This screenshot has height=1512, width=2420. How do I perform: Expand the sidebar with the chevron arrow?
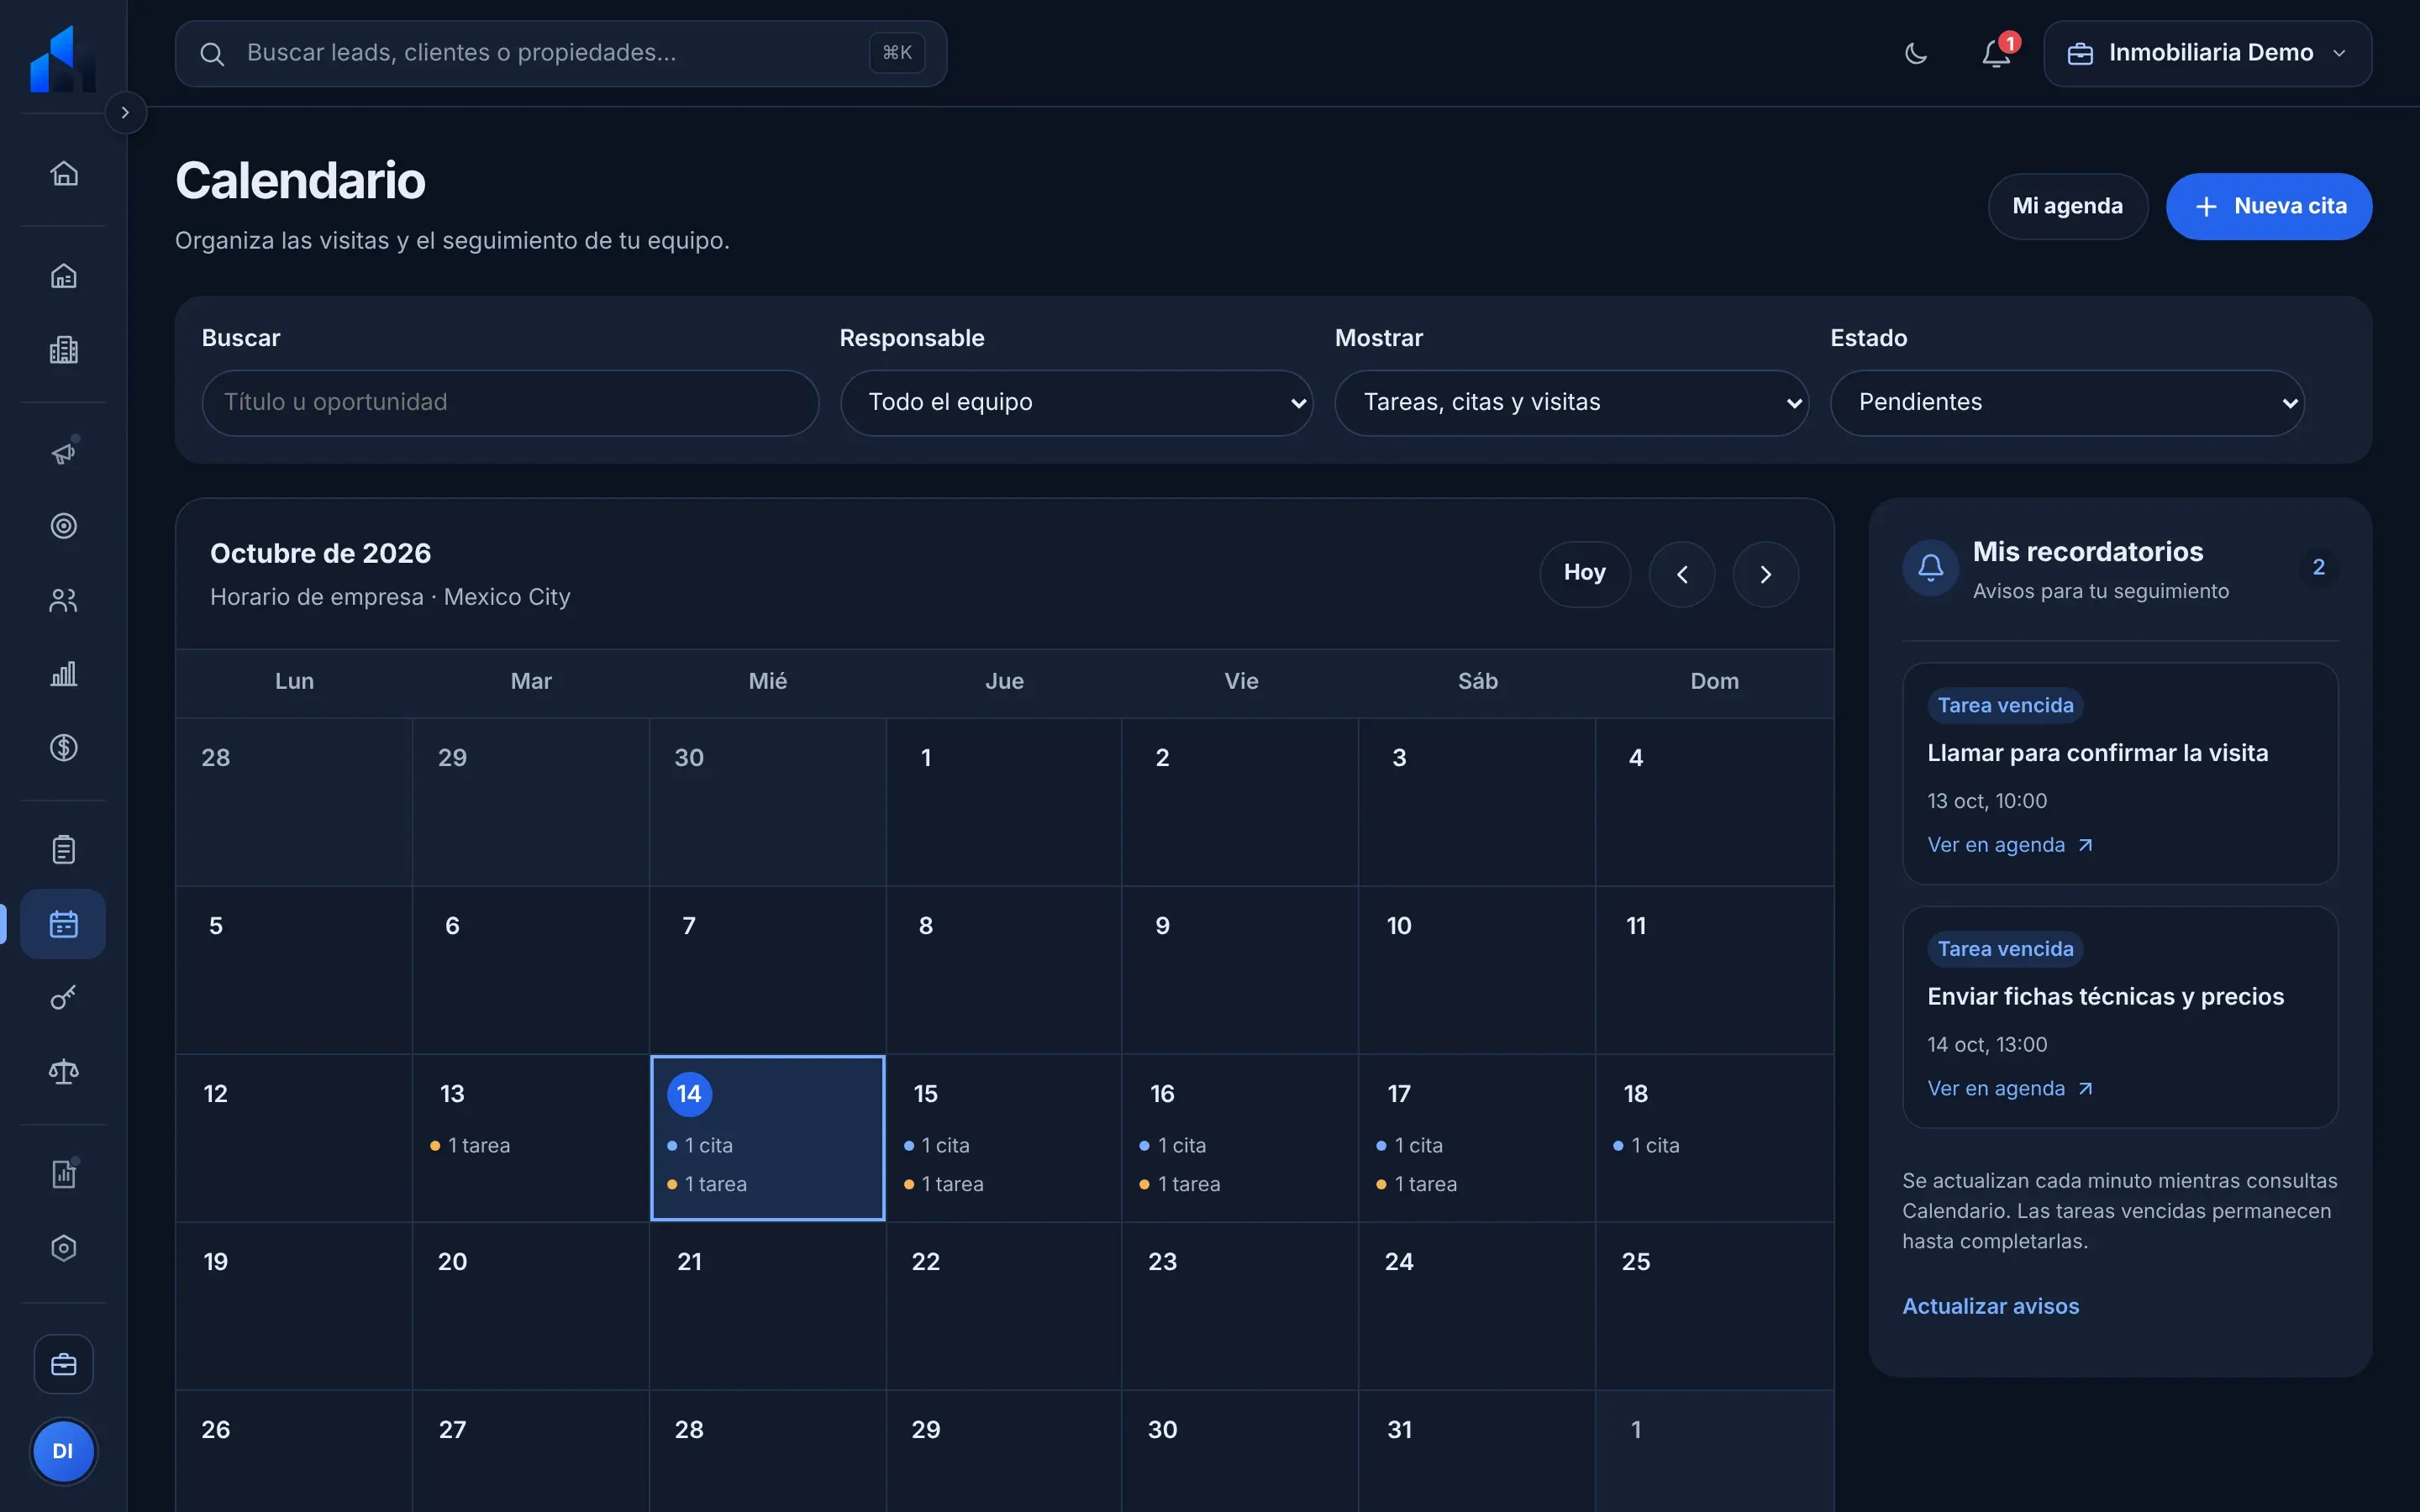click(x=125, y=113)
